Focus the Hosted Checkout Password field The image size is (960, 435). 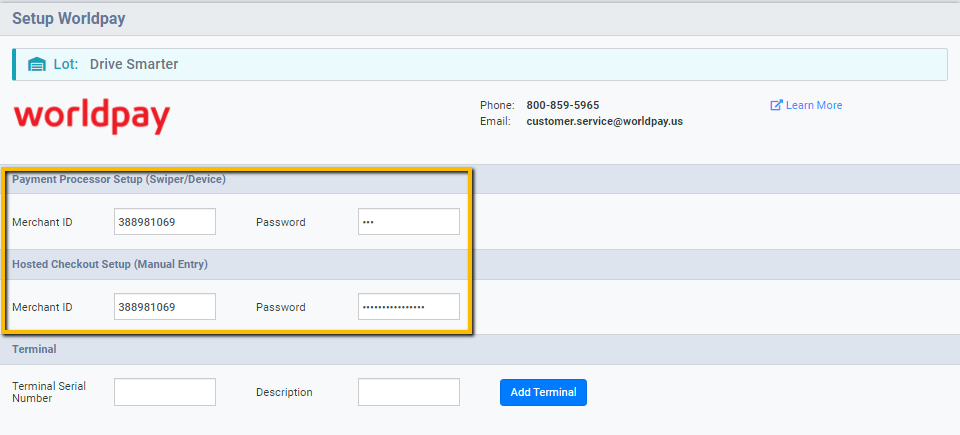tap(409, 306)
